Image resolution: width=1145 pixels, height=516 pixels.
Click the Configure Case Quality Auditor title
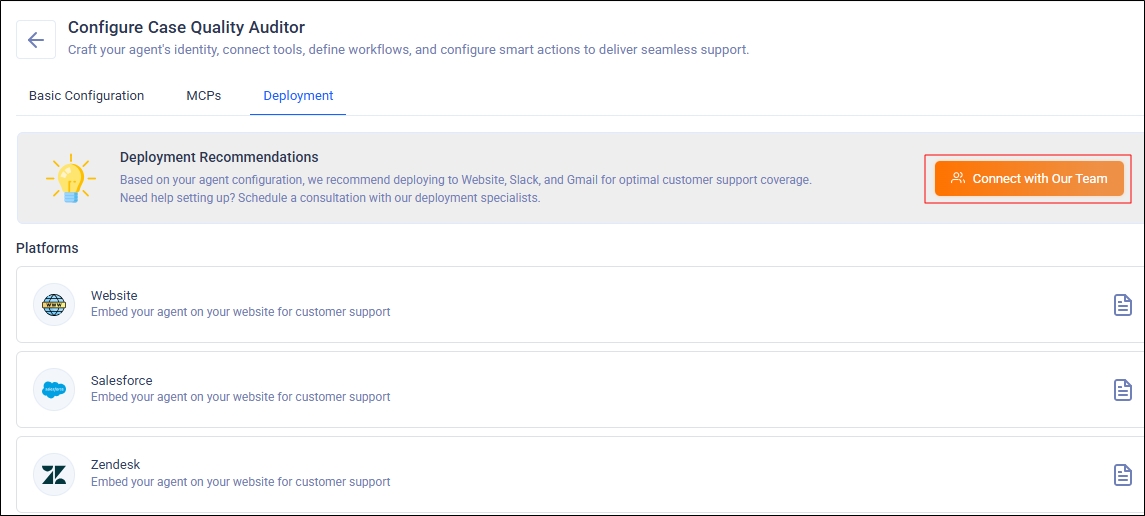coord(186,28)
